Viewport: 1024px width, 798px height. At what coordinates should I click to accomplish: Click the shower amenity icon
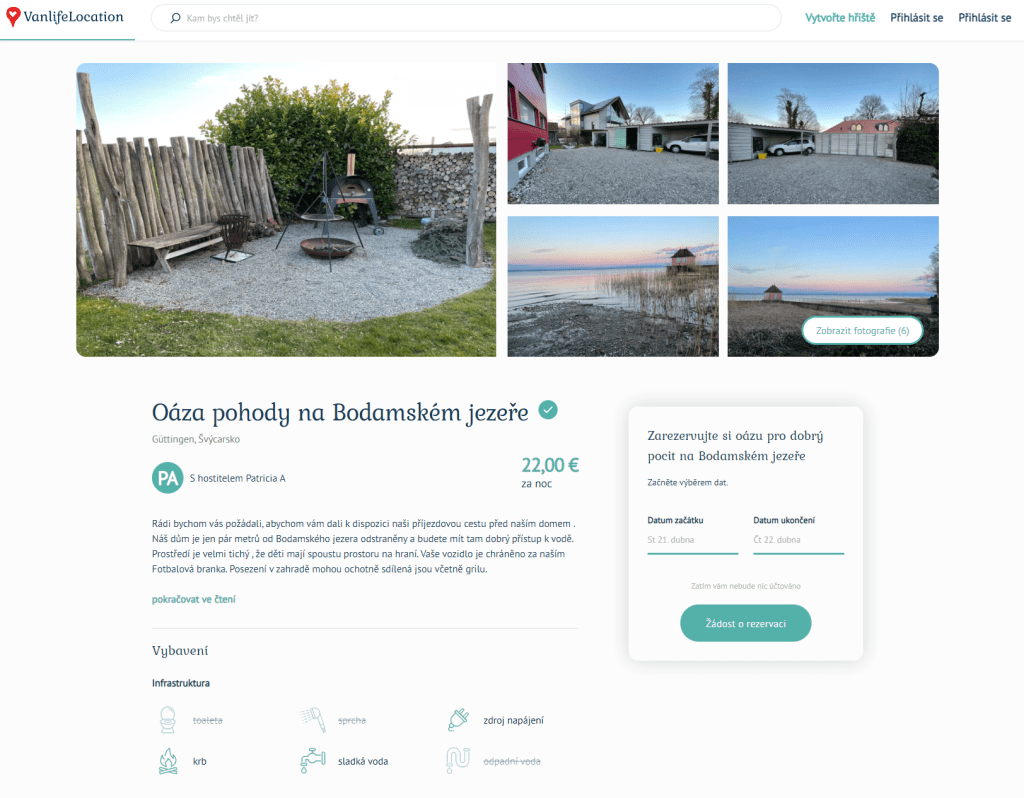click(x=313, y=720)
